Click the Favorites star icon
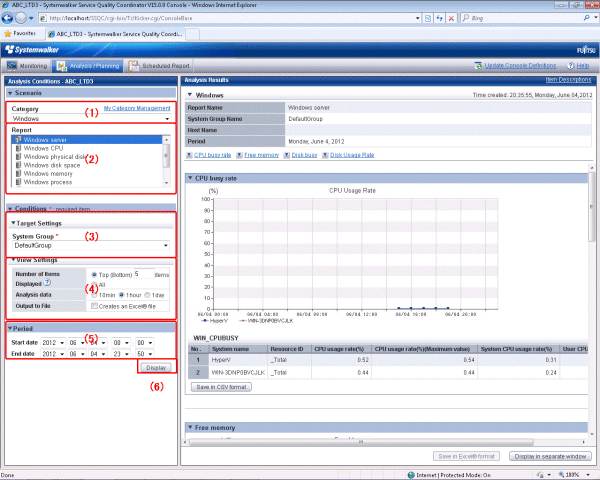 [x=8, y=34]
